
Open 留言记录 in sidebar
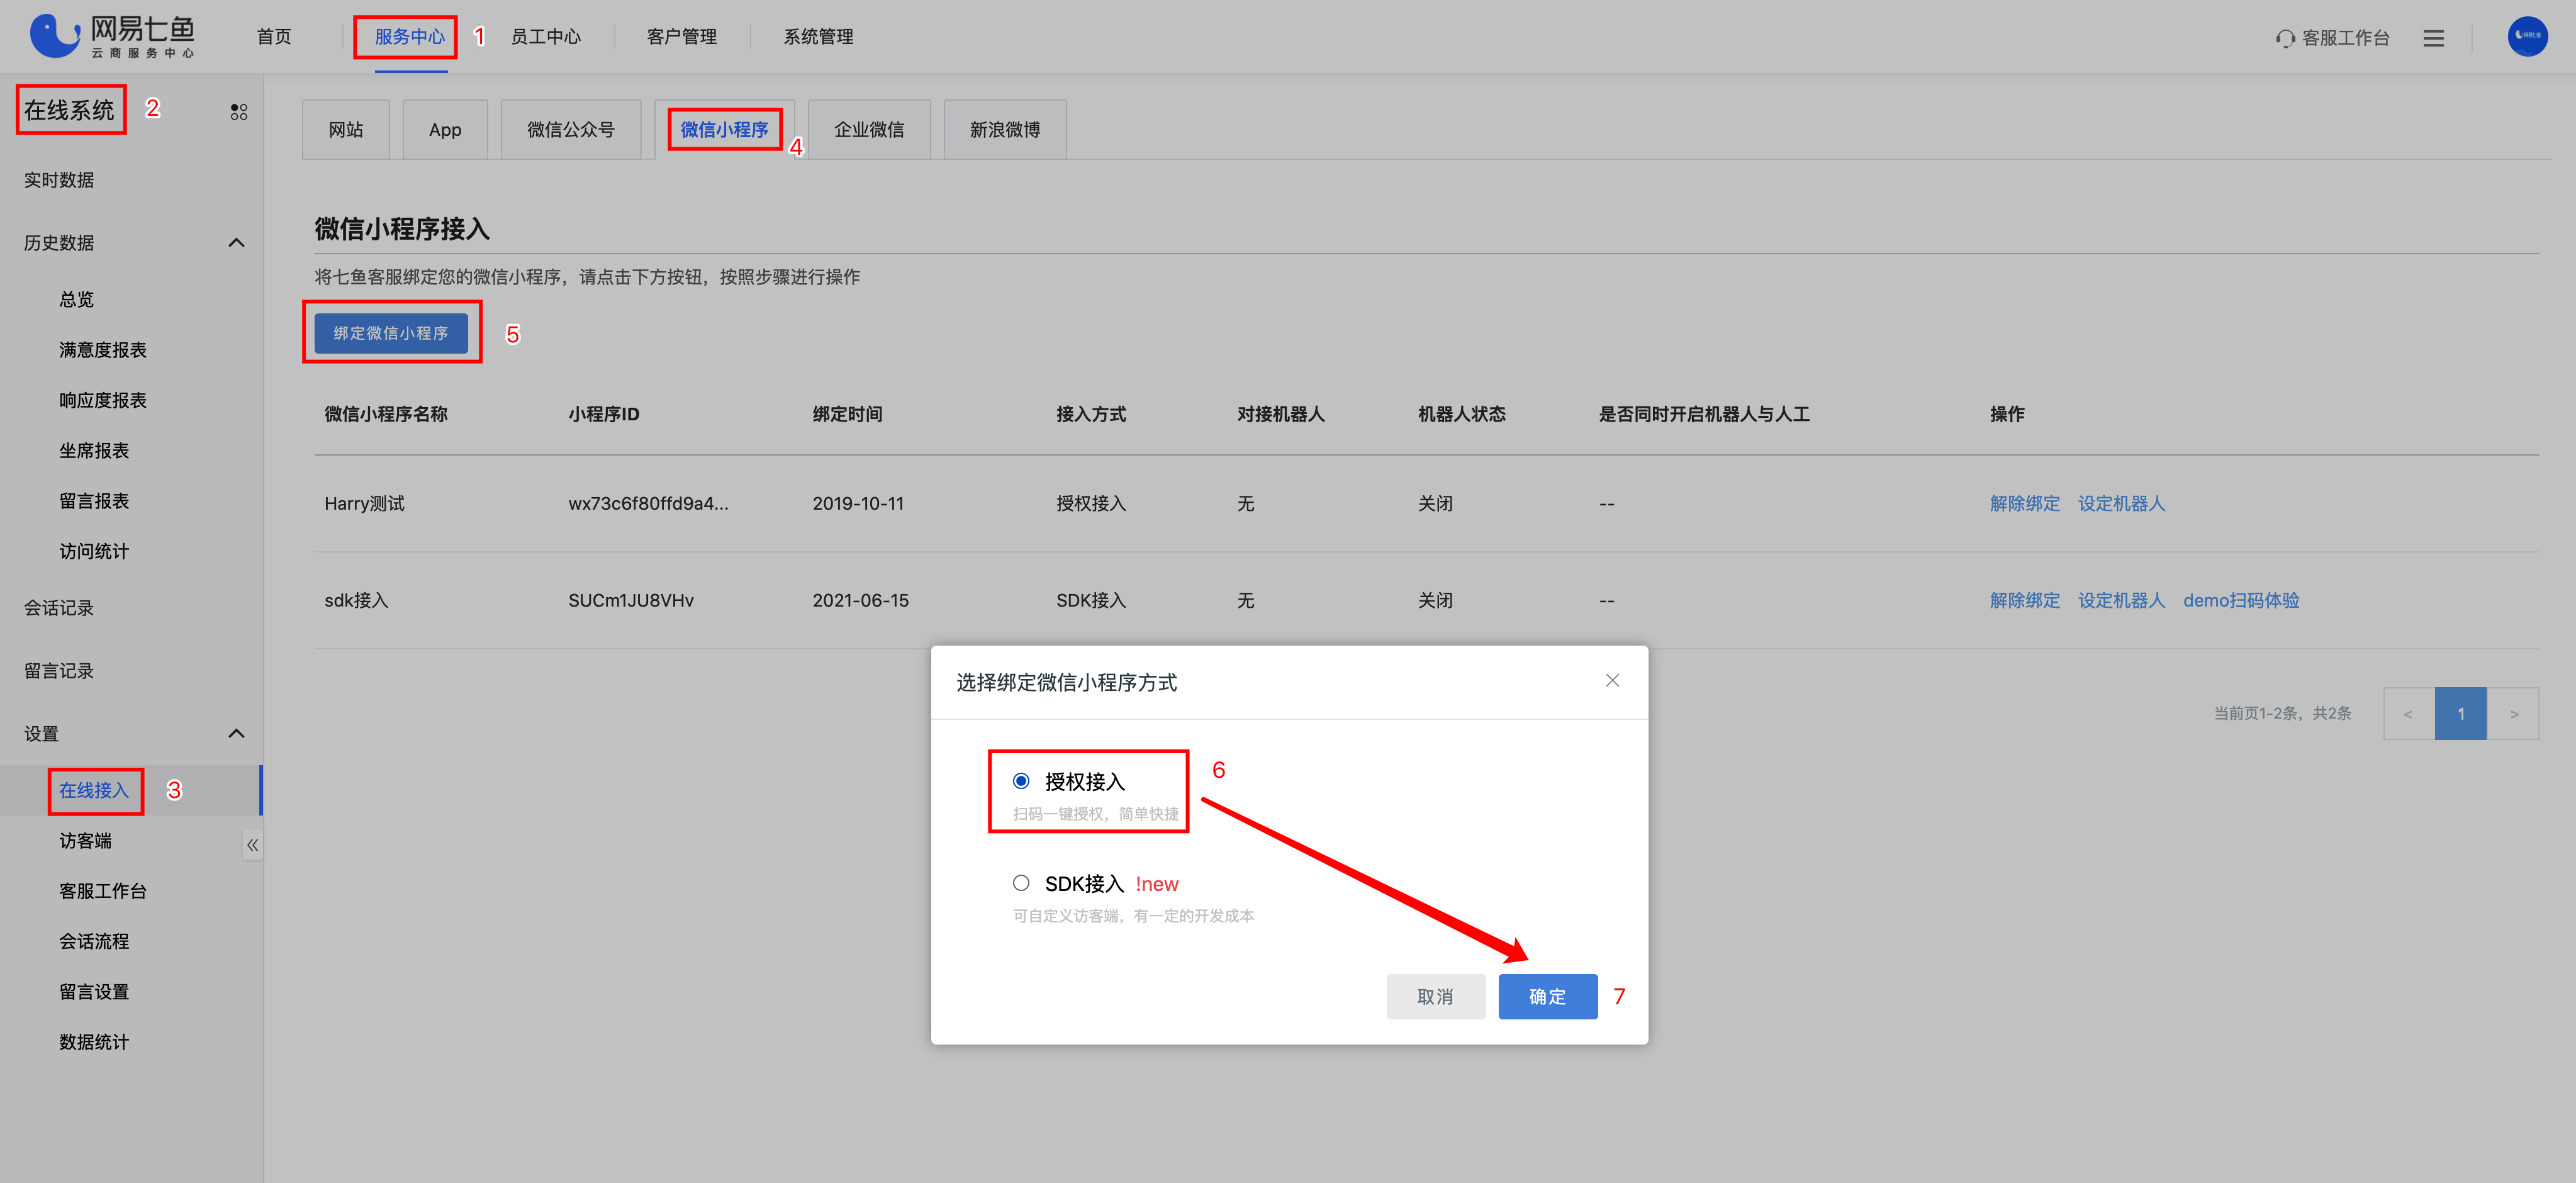point(59,671)
